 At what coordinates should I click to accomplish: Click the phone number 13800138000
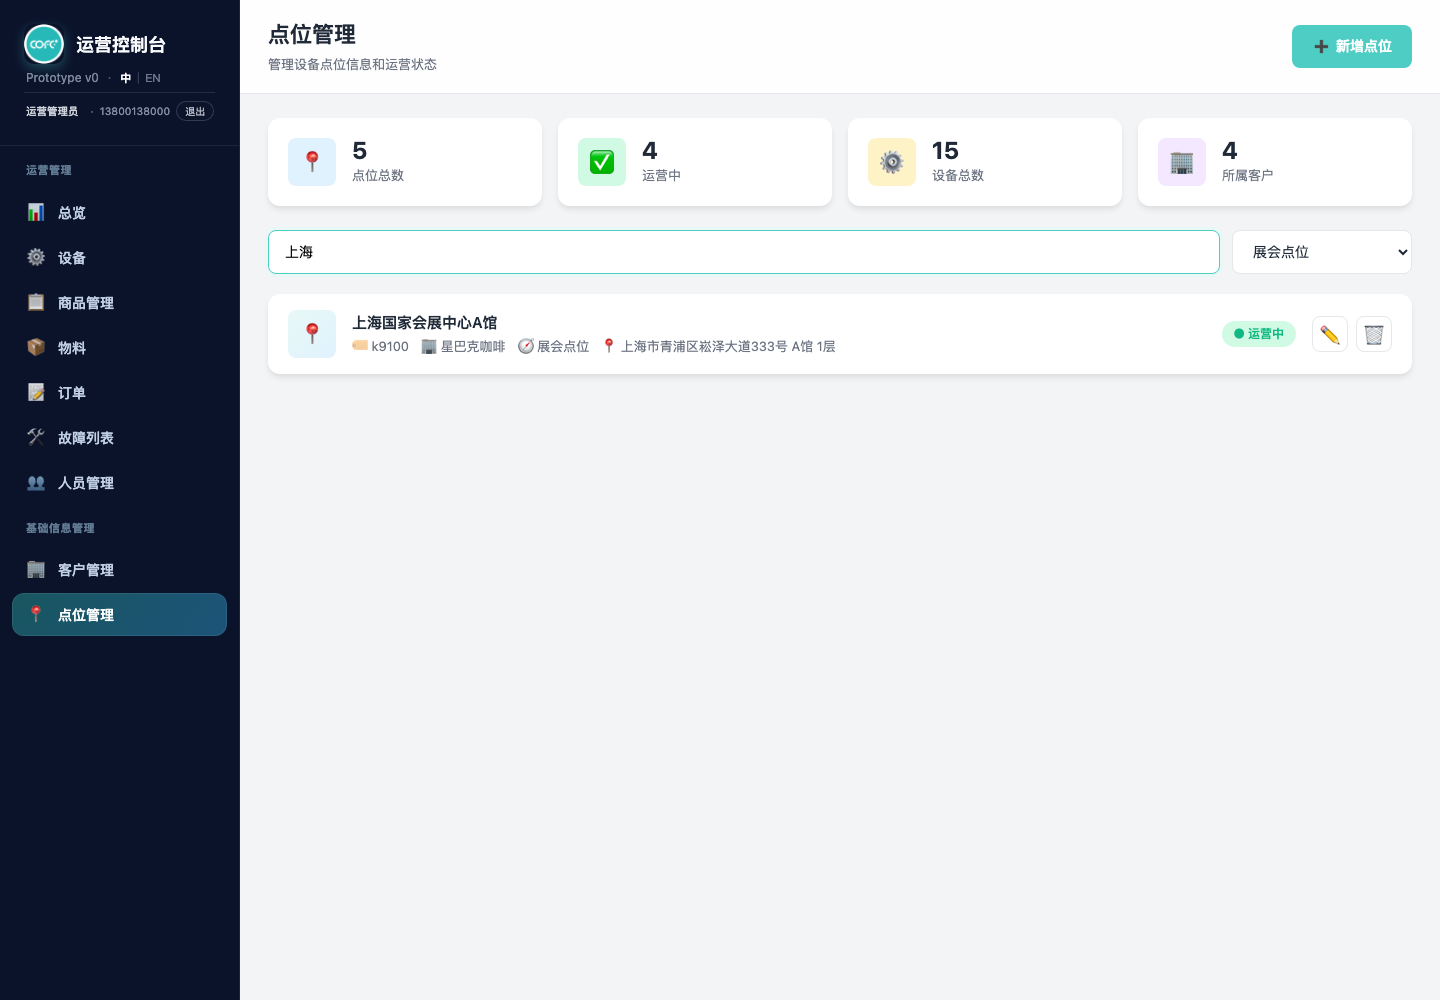135,111
